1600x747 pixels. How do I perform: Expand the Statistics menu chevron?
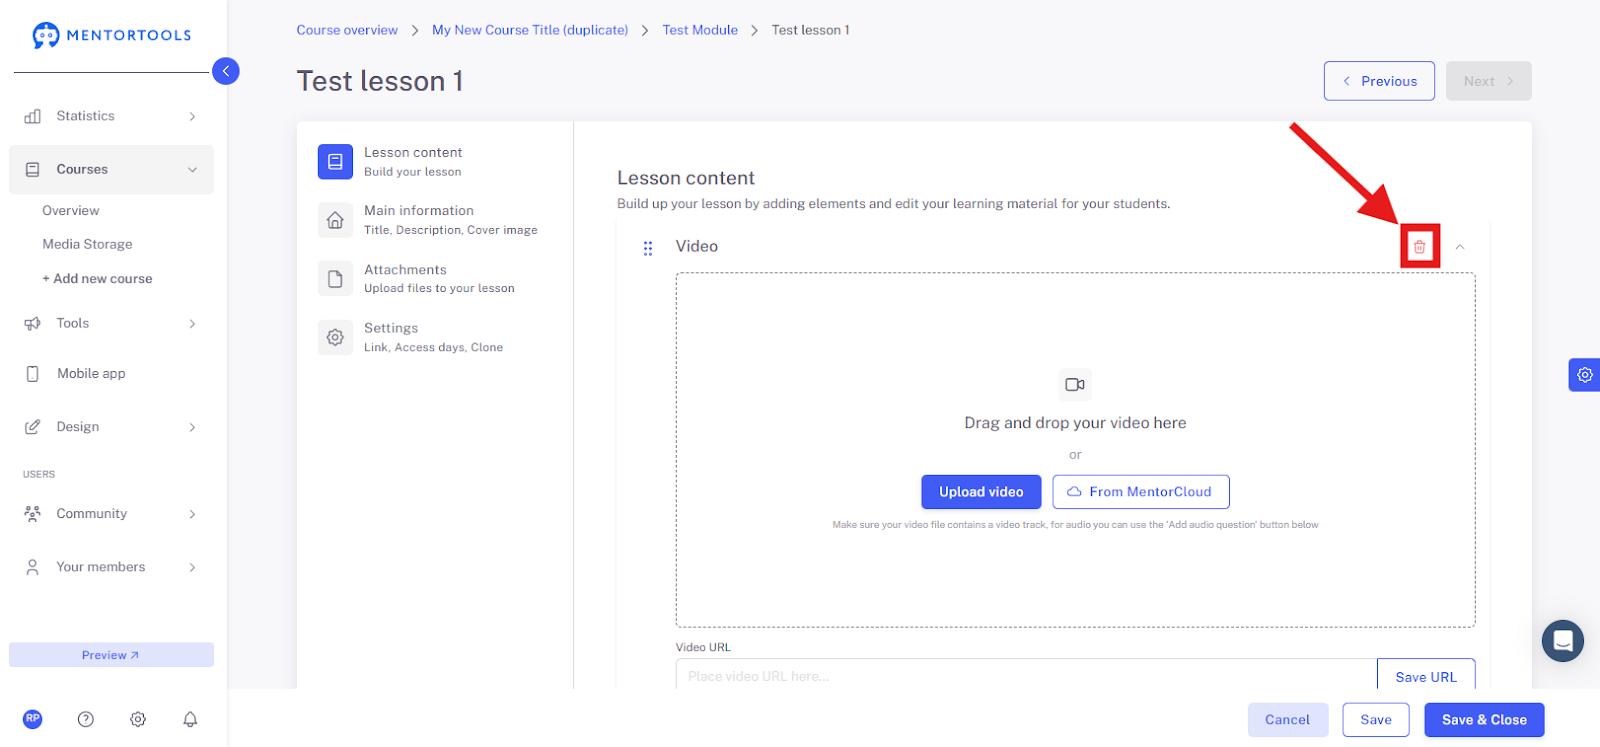192,117
